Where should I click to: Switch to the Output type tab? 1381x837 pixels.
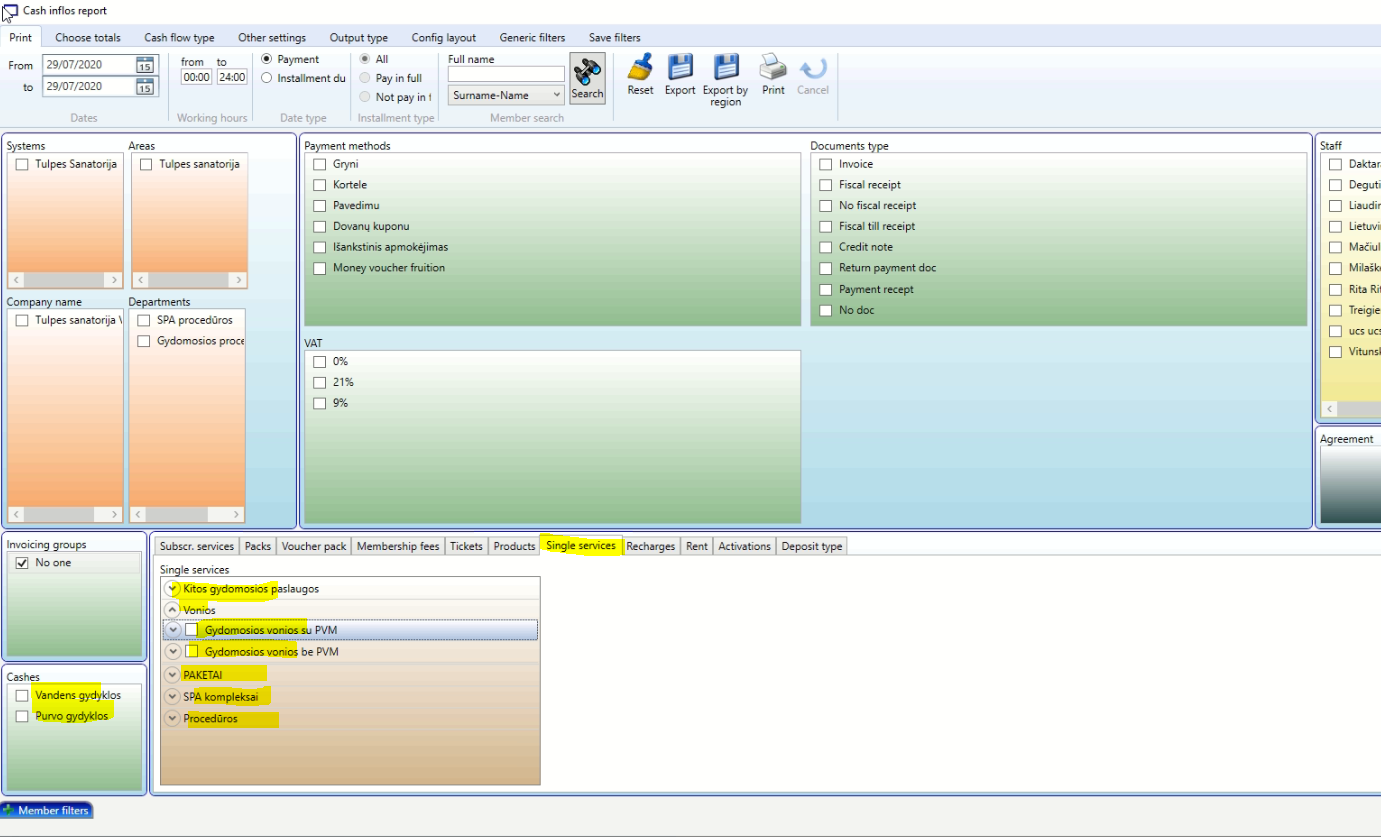(x=358, y=38)
